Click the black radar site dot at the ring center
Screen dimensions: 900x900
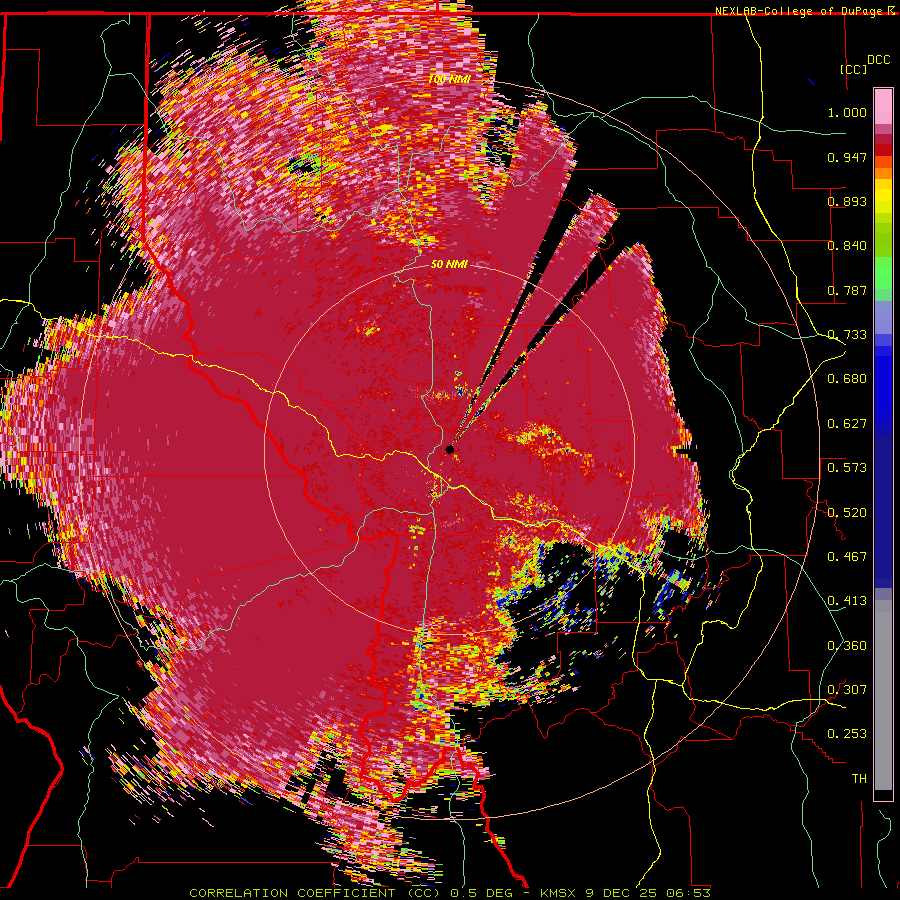coord(449,449)
